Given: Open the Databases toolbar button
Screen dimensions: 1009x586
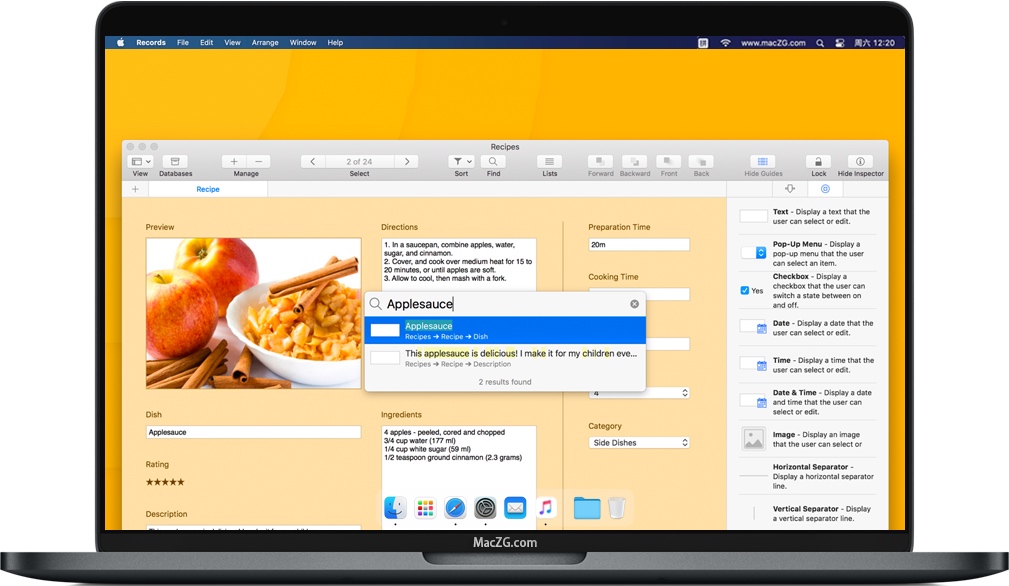Looking at the screenshot, I should 175,161.
